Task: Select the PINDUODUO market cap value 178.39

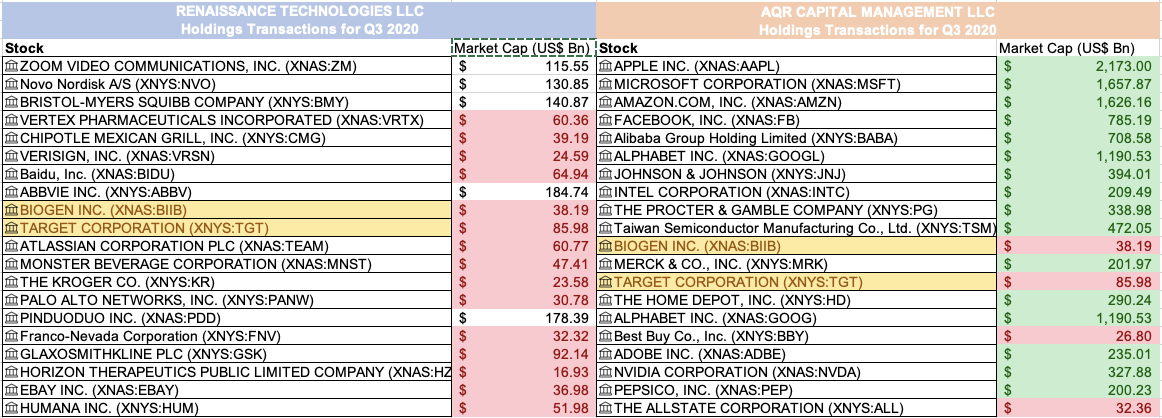Action: click(524, 318)
